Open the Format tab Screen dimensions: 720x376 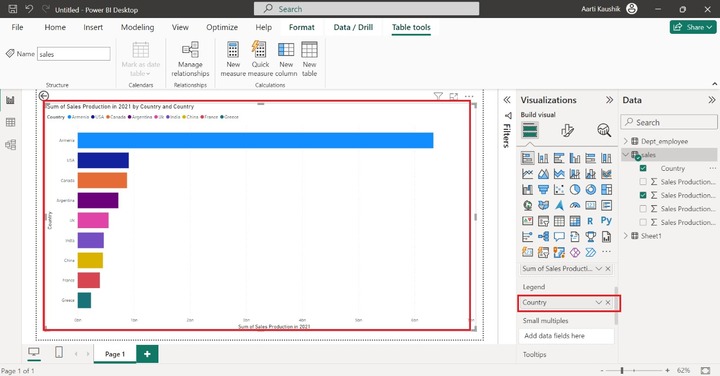[x=302, y=27]
